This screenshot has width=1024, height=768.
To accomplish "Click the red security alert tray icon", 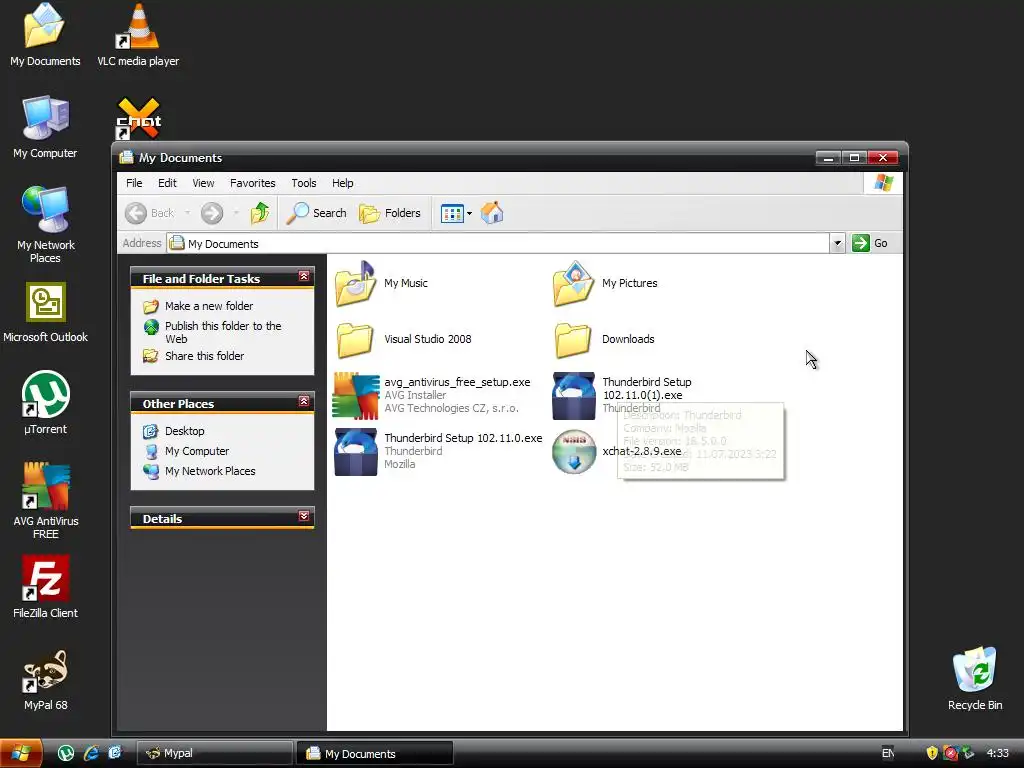I will [x=951, y=753].
